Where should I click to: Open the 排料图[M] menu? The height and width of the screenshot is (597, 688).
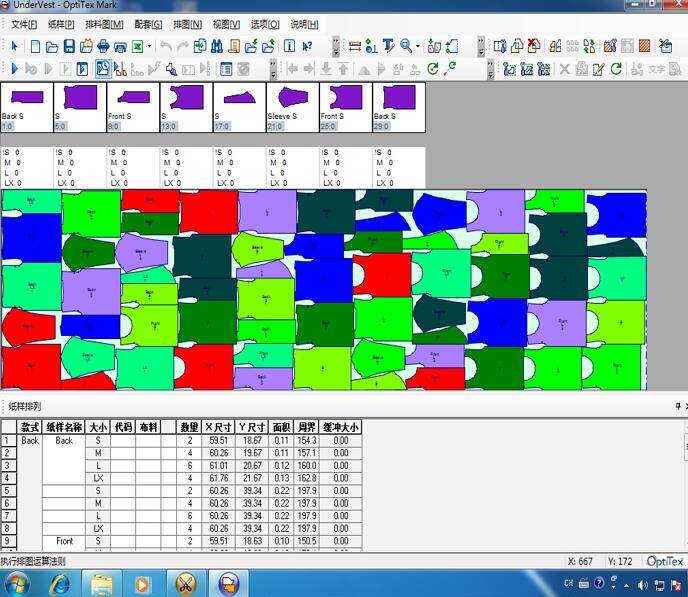coord(104,25)
